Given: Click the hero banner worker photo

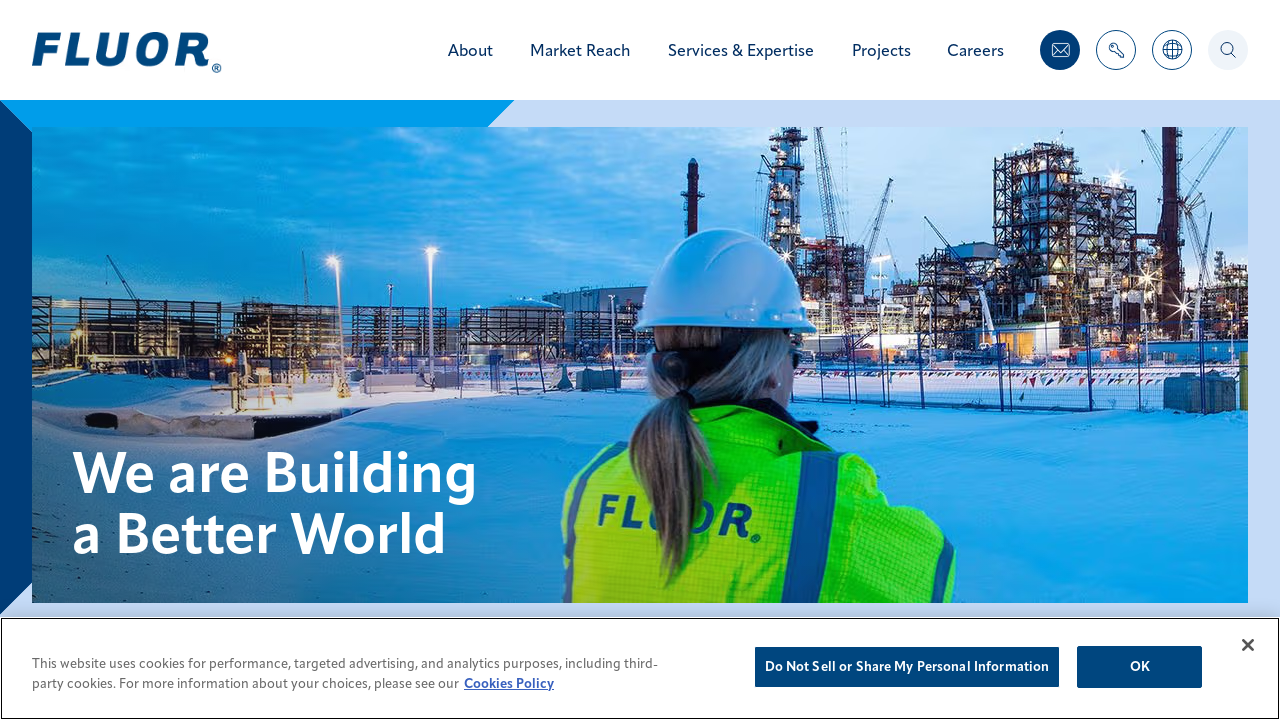Looking at the screenshot, I should (x=640, y=365).
